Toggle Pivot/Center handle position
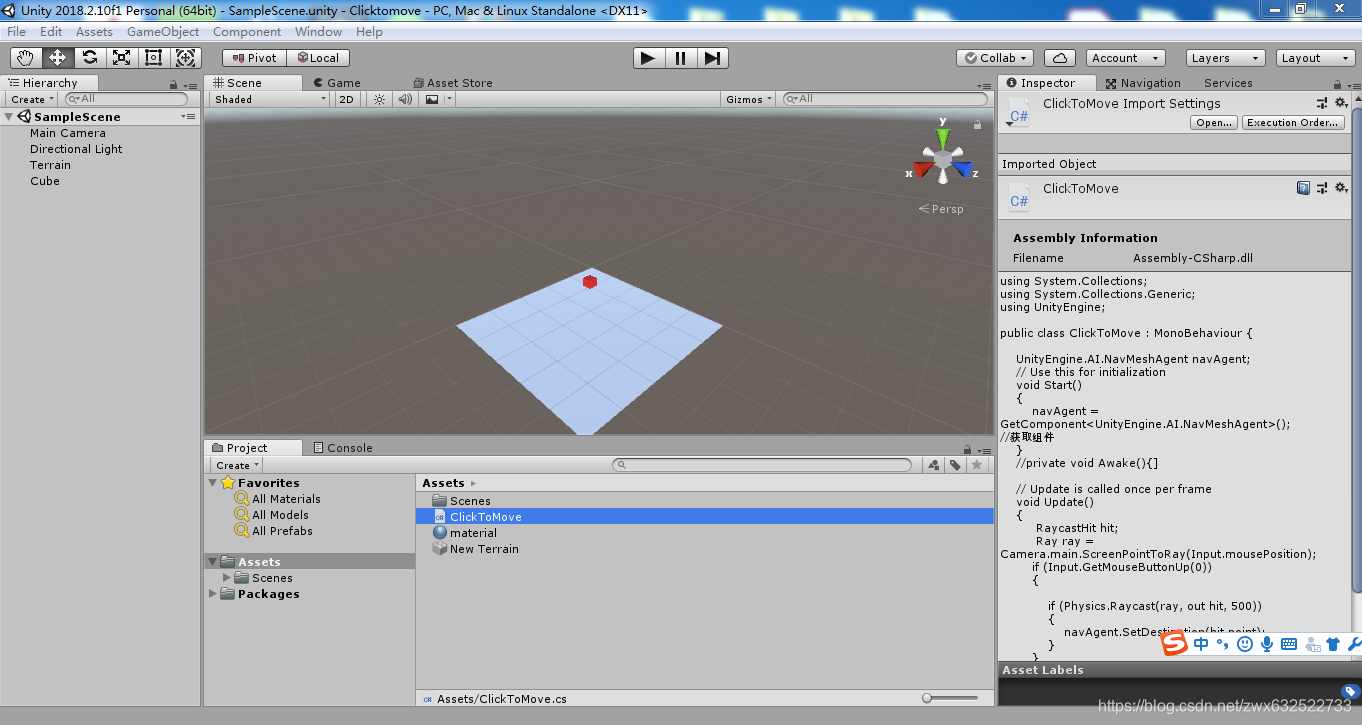 point(254,58)
